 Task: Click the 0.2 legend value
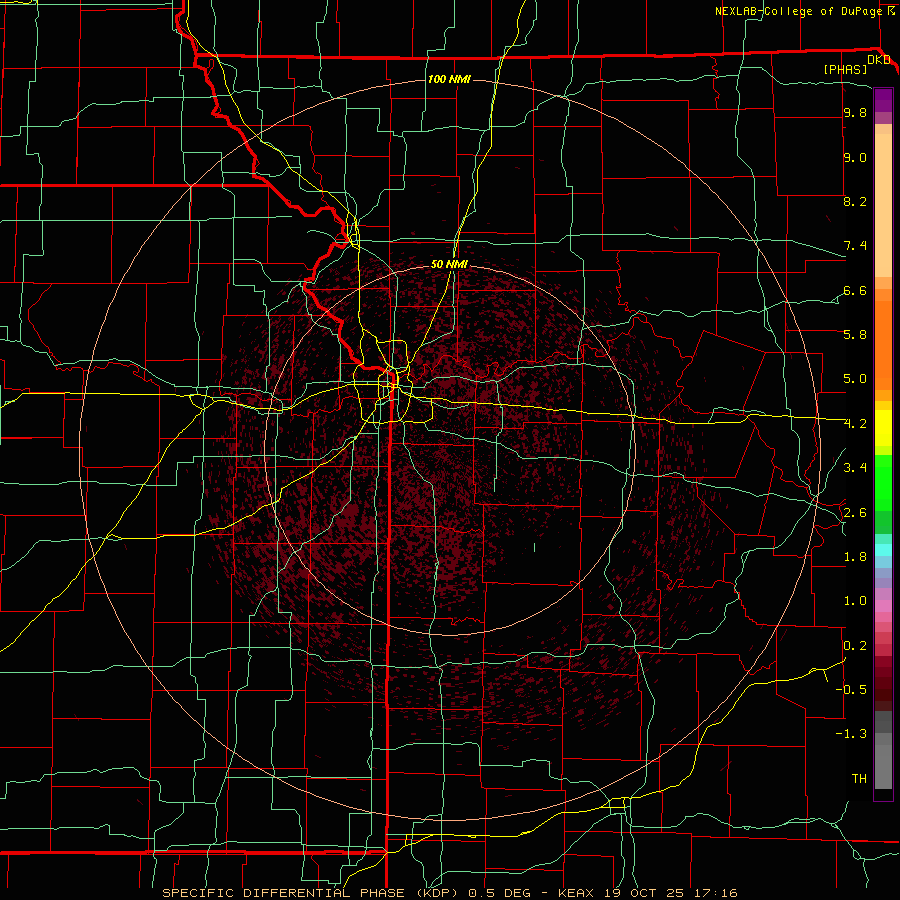click(x=855, y=646)
